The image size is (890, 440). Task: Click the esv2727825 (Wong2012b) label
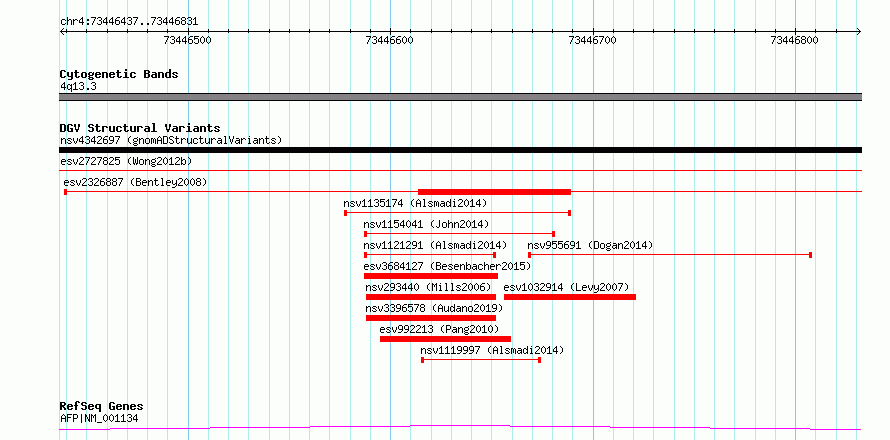[126, 161]
